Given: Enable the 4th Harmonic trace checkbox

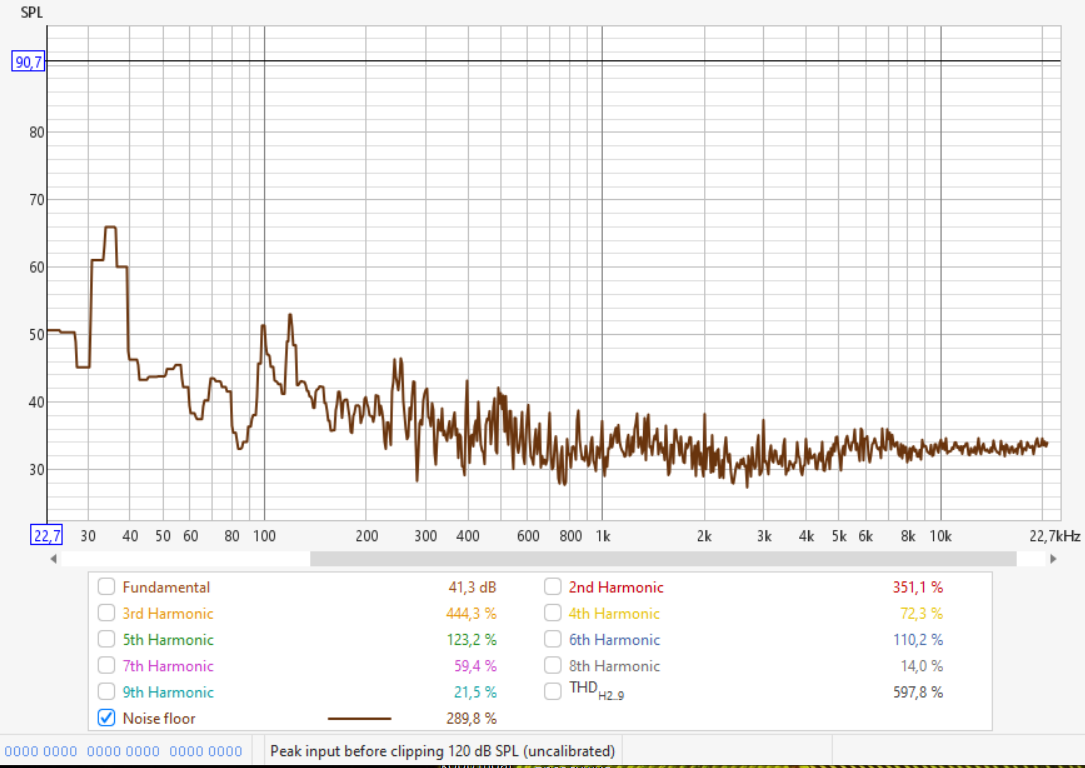Looking at the screenshot, I should (x=552, y=613).
